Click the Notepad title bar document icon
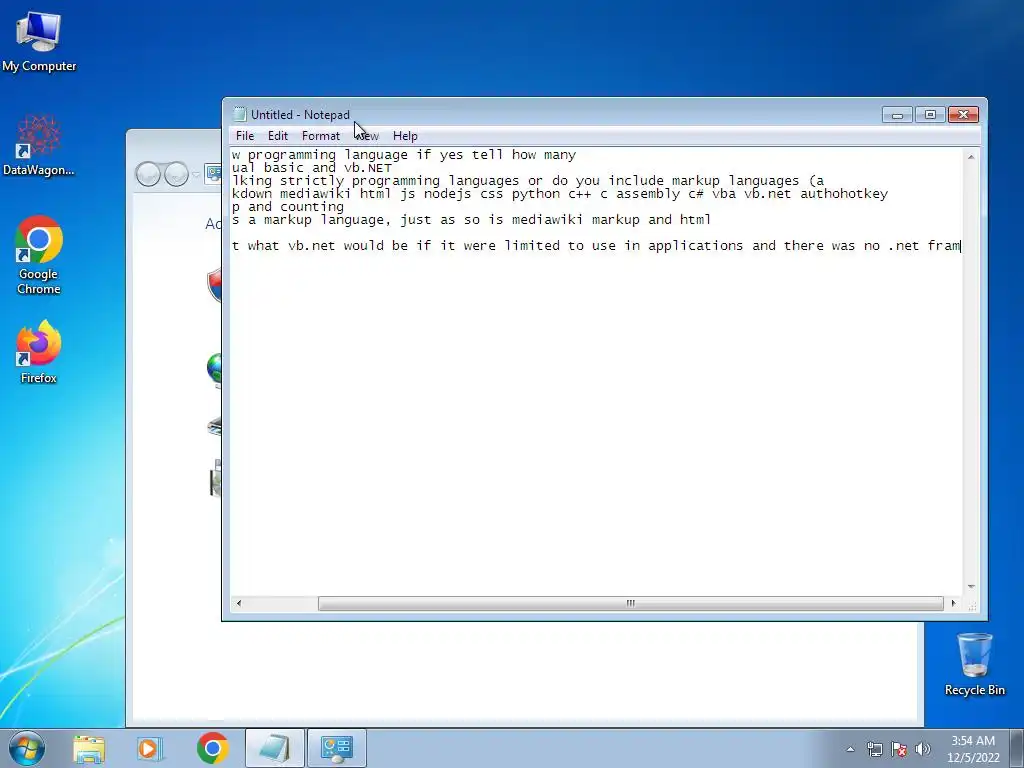 point(240,114)
